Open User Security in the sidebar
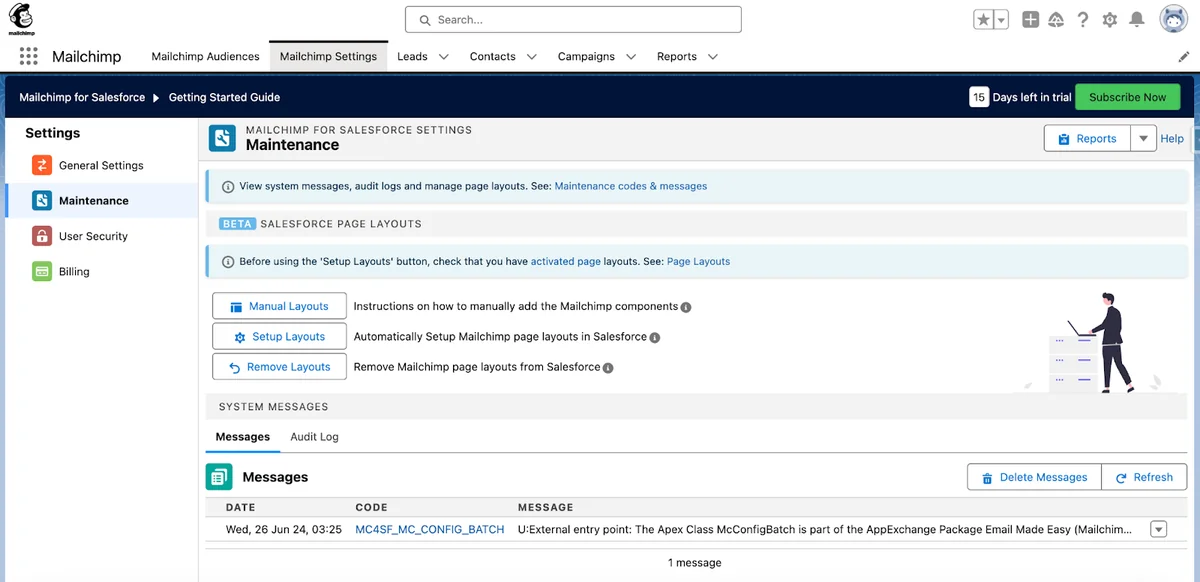The width and height of the screenshot is (1200, 582). [93, 236]
